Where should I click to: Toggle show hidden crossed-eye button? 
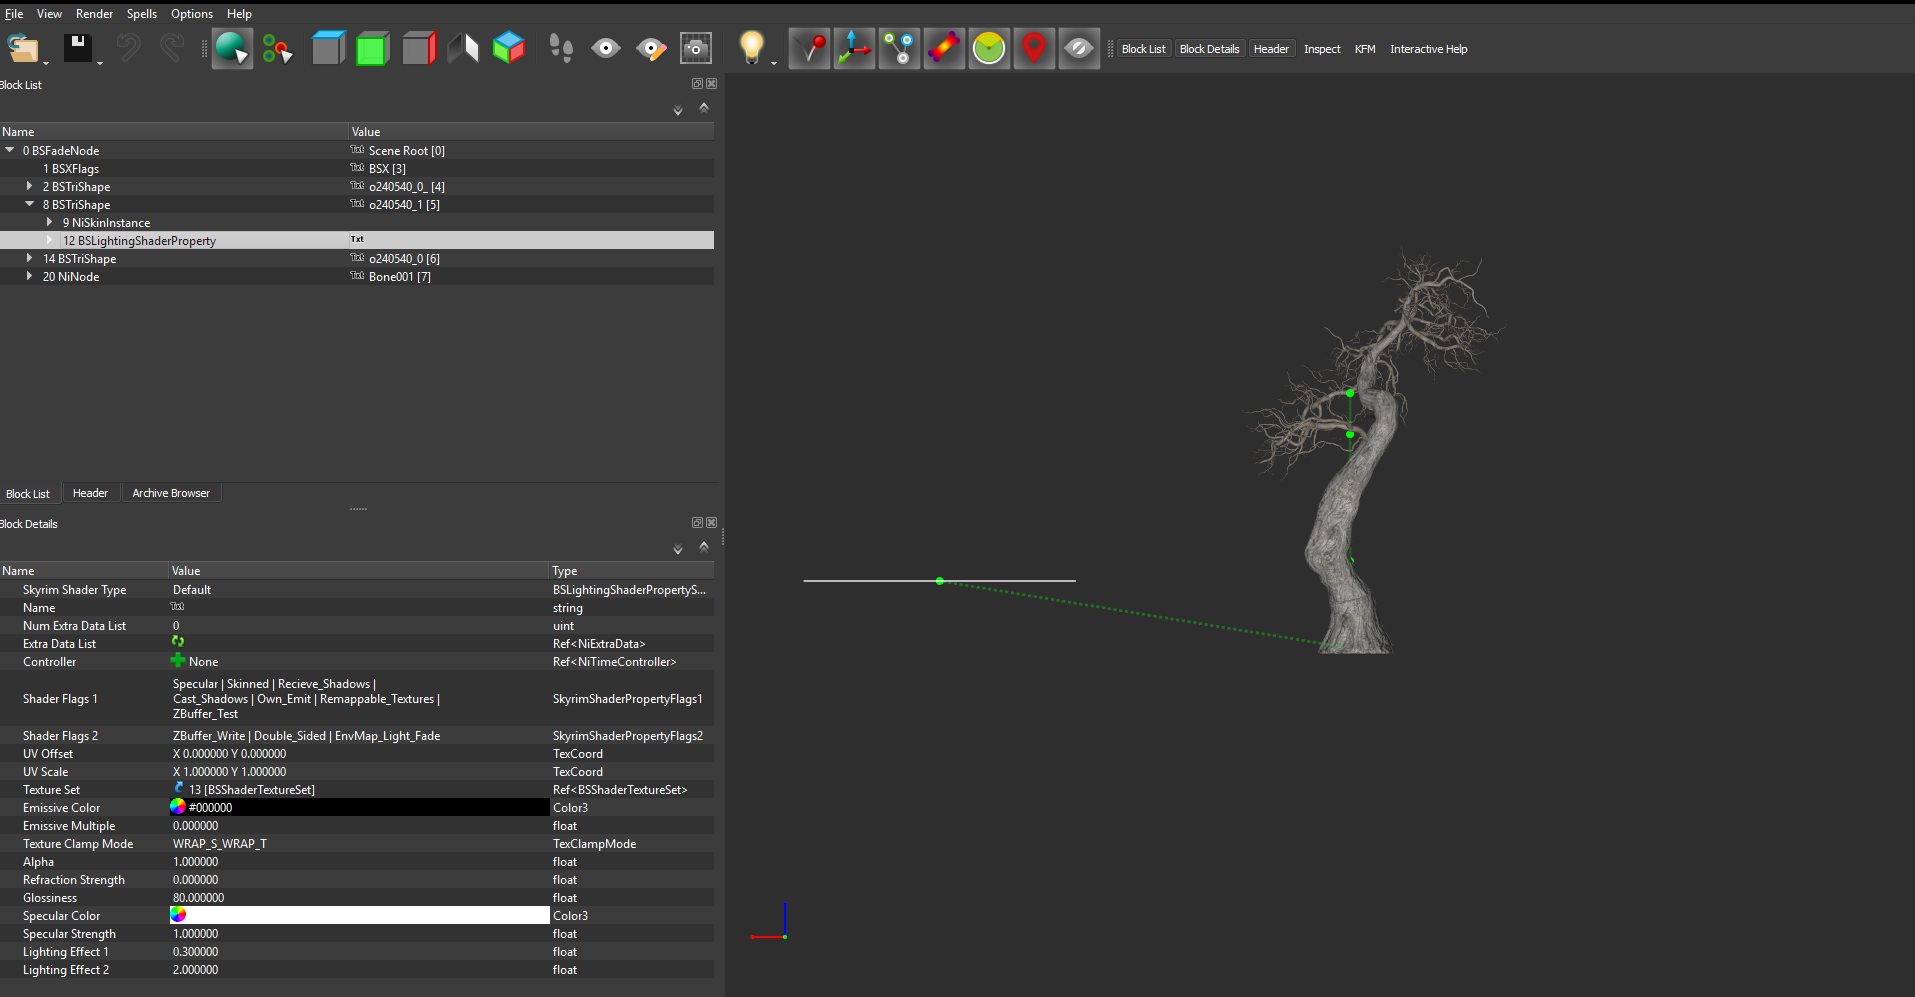pyautogui.click(x=1079, y=48)
